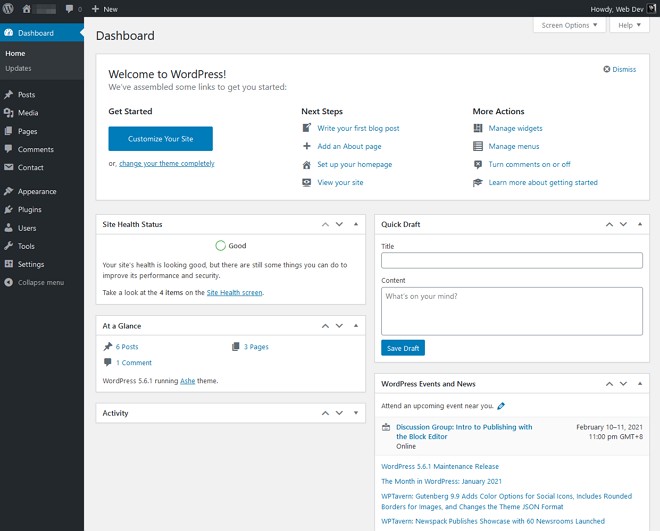
Task: Click the edit location pencil icon
Action: [501, 406]
